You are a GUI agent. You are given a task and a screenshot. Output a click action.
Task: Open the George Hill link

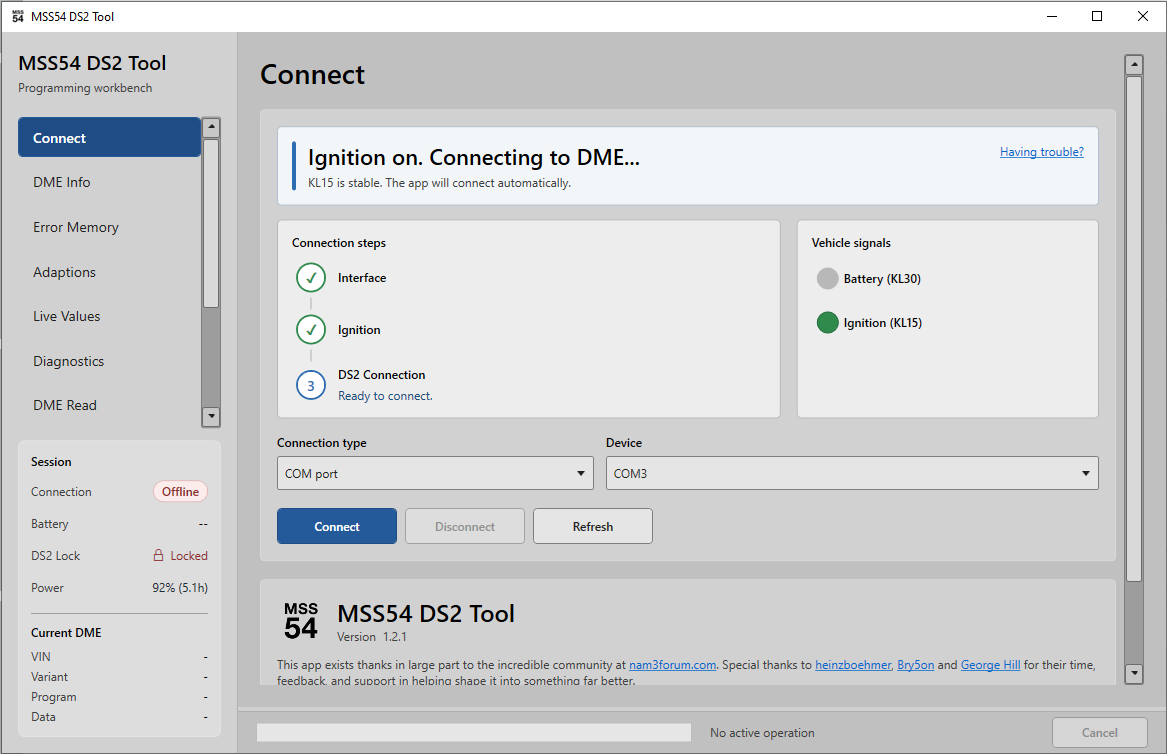pyautogui.click(x=991, y=665)
